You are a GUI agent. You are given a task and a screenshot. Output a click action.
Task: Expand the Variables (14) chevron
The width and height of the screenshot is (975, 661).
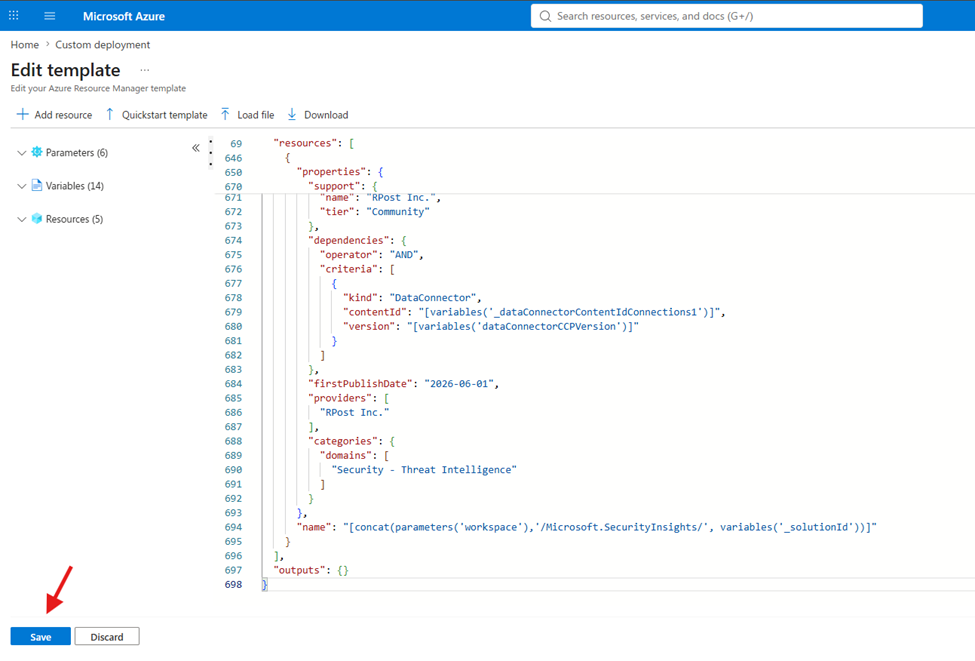click(x=22, y=186)
